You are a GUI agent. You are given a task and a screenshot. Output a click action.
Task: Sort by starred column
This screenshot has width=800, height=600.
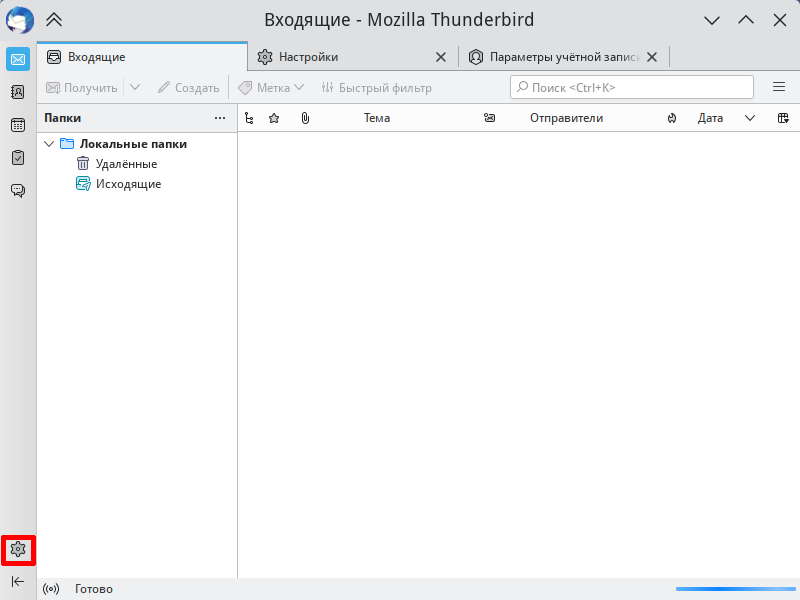tap(274, 118)
